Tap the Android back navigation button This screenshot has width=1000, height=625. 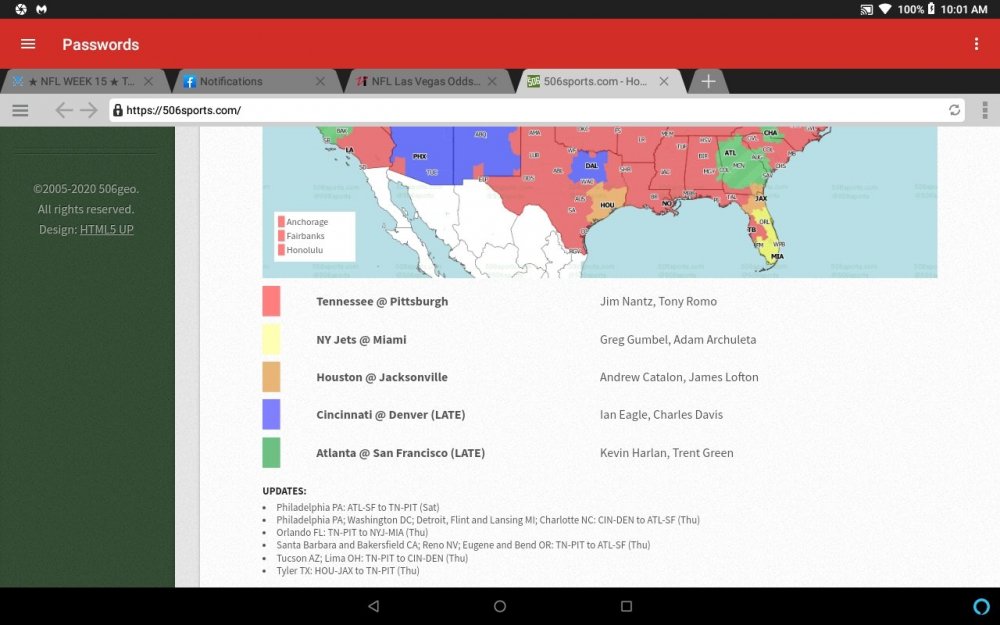pos(374,606)
